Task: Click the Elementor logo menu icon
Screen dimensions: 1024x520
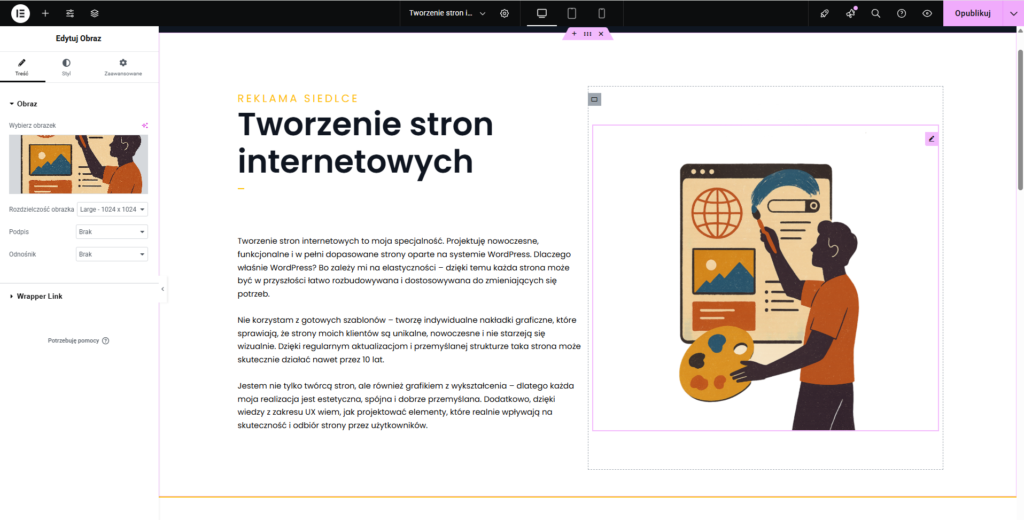Action: (20, 13)
